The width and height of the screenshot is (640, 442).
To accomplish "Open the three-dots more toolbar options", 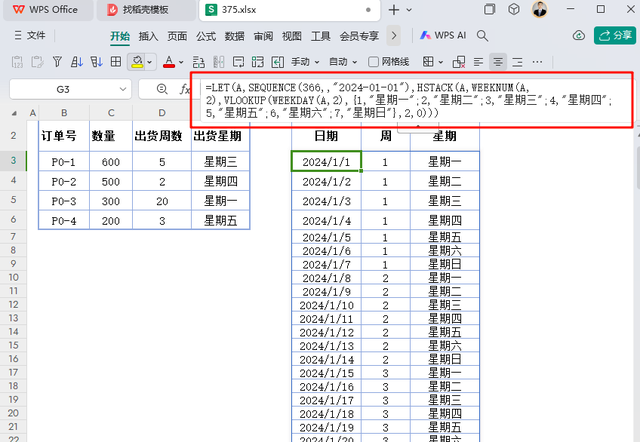I will tap(537, 62).
